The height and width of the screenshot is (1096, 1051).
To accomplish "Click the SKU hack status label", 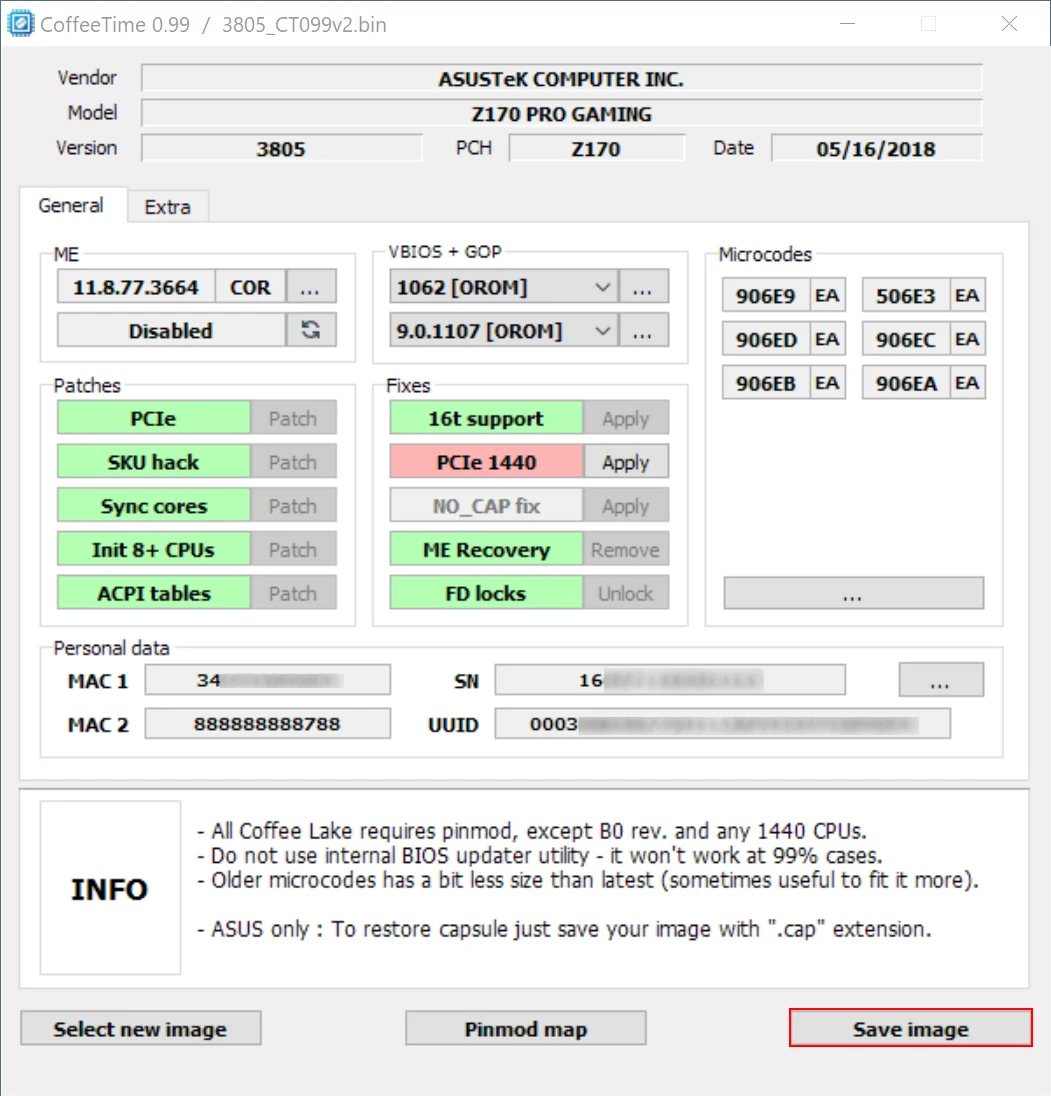I will click(x=154, y=461).
